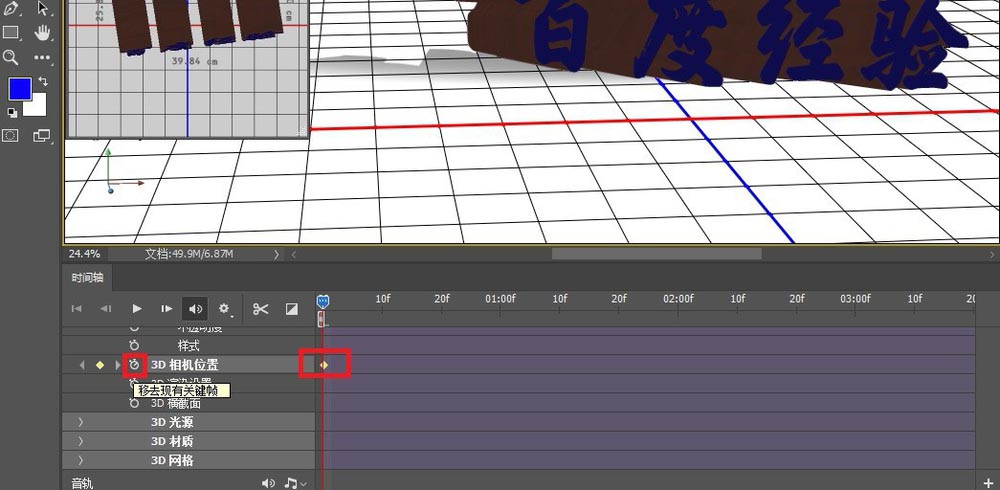Click the 01:00f mark on time ruler
This screenshot has height=490, width=1000.
coord(500,299)
